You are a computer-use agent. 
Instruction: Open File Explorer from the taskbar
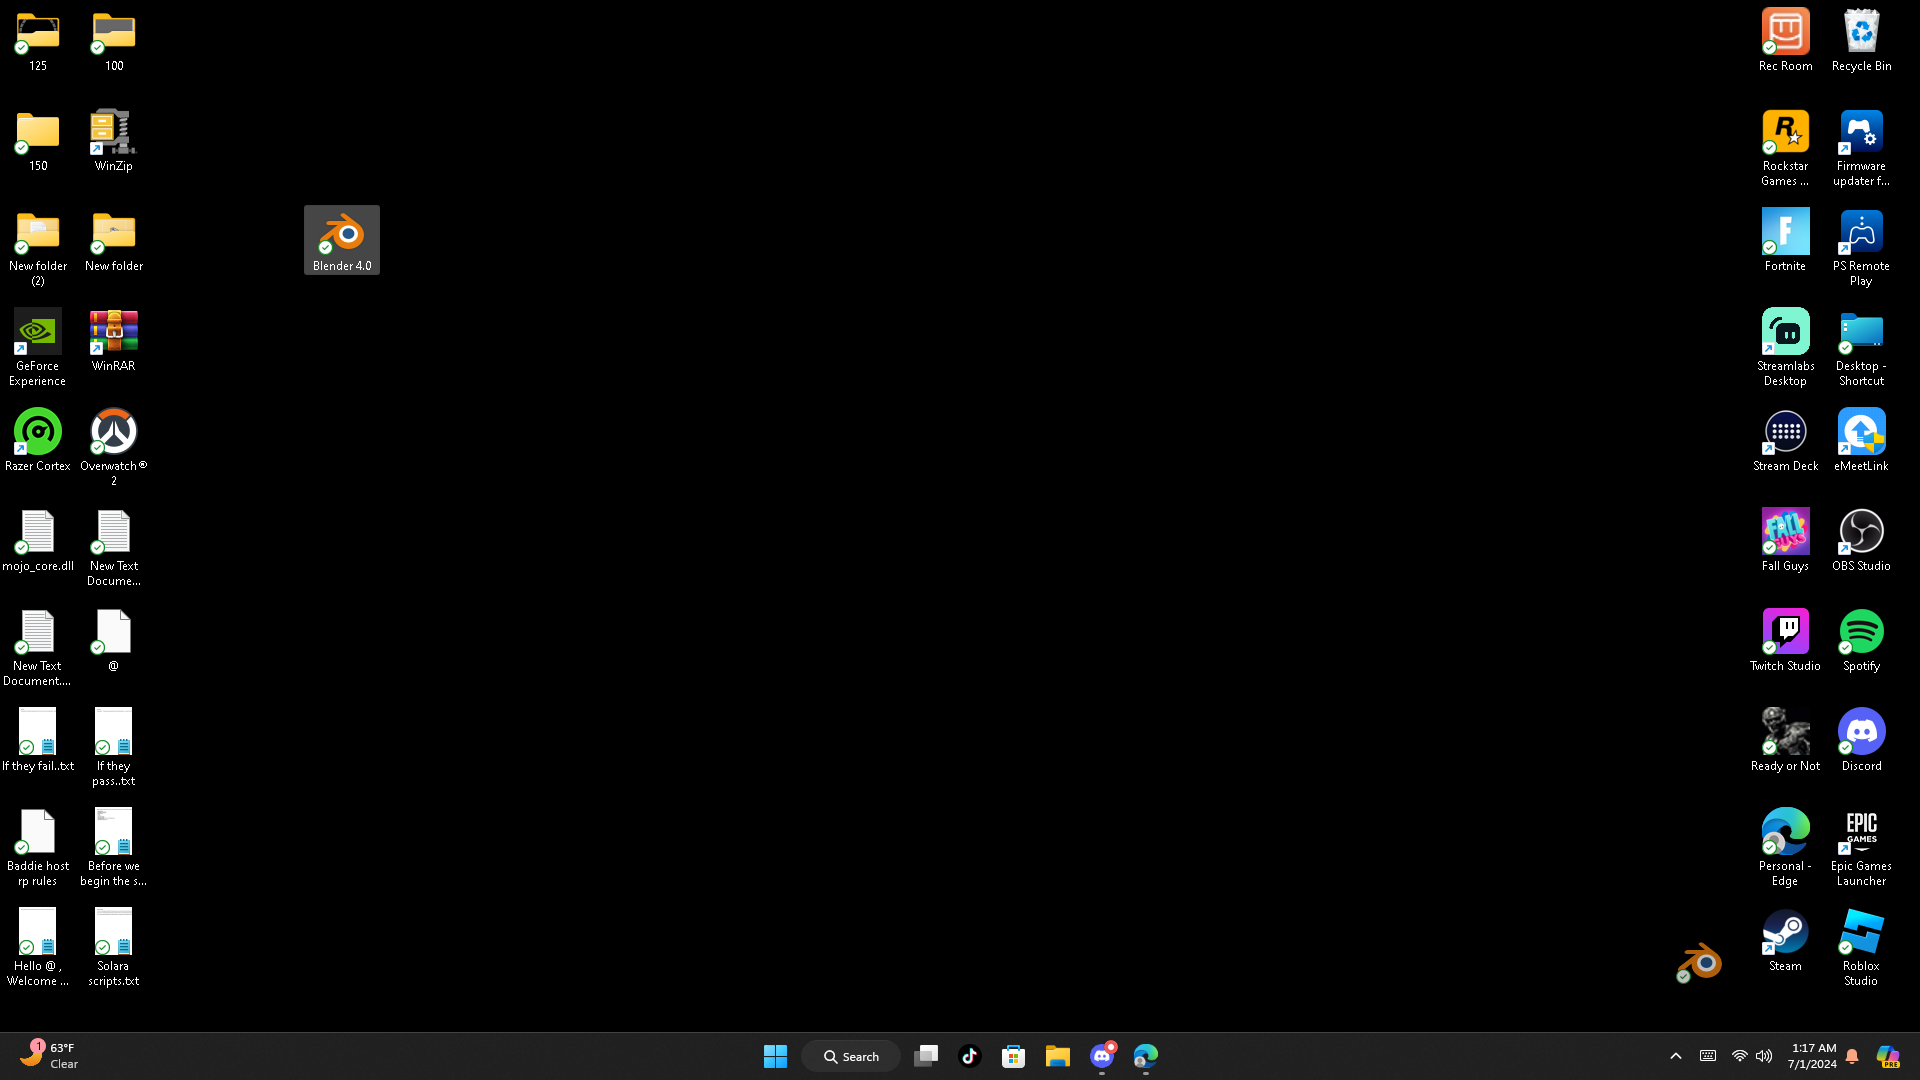[x=1058, y=1056]
